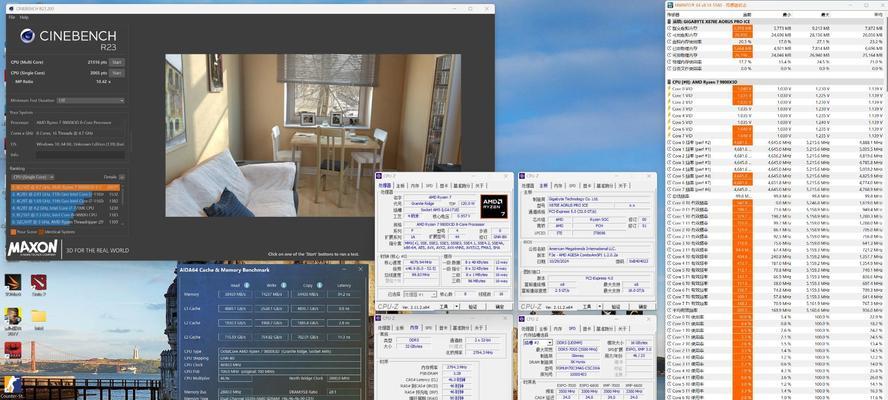Open the yellow folder on the desktop

39,316
